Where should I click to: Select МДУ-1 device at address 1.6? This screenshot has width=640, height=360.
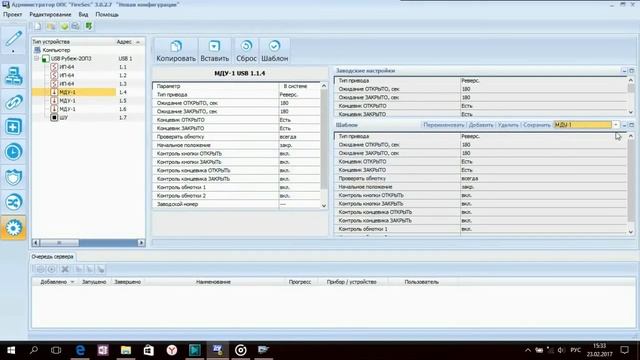[x=67, y=109]
